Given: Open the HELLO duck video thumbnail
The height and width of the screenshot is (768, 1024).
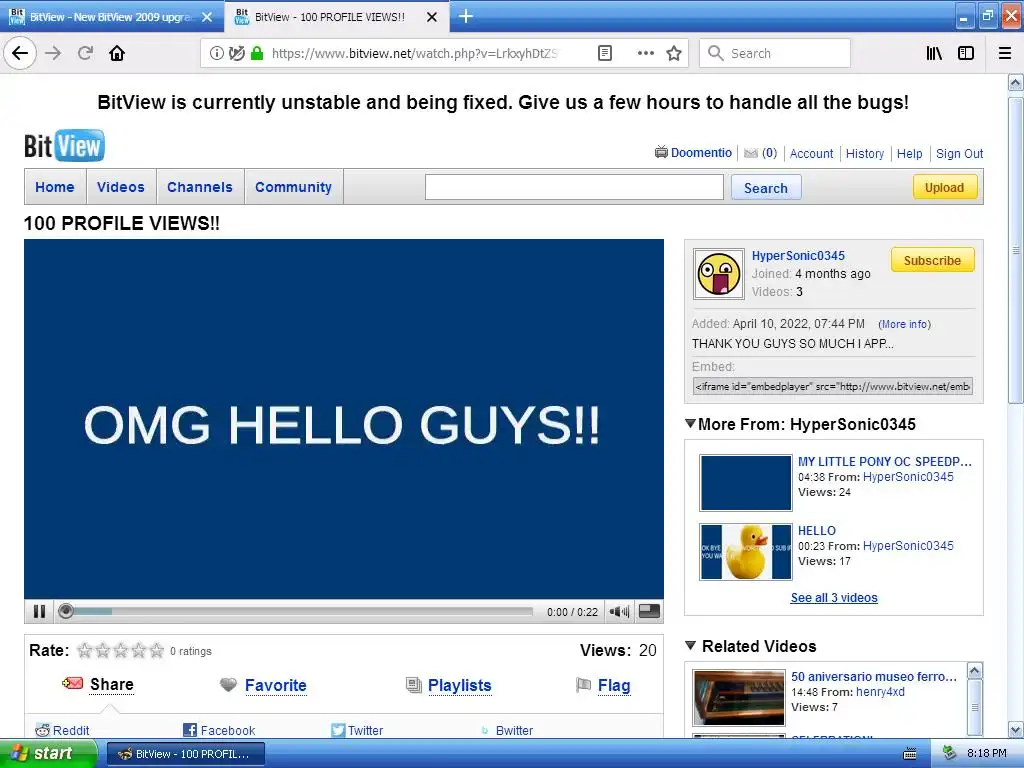Looking at the screenshot, I should coord(746,552).
